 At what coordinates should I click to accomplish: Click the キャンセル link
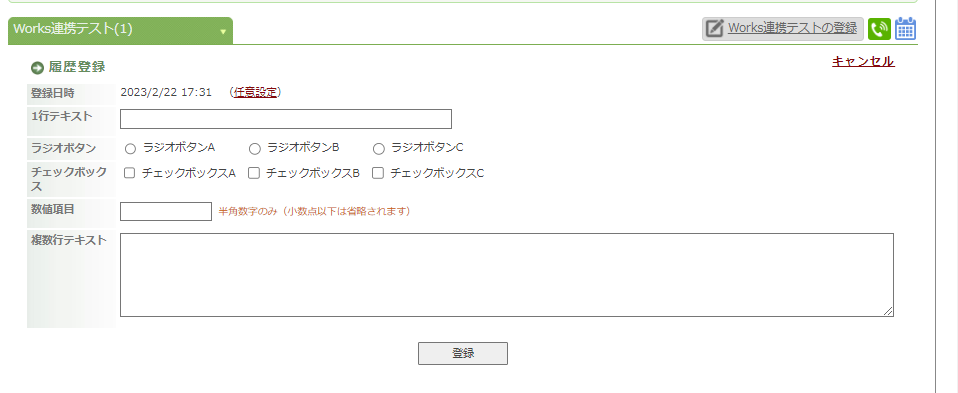pyautogui.click(x=863, y=61)
